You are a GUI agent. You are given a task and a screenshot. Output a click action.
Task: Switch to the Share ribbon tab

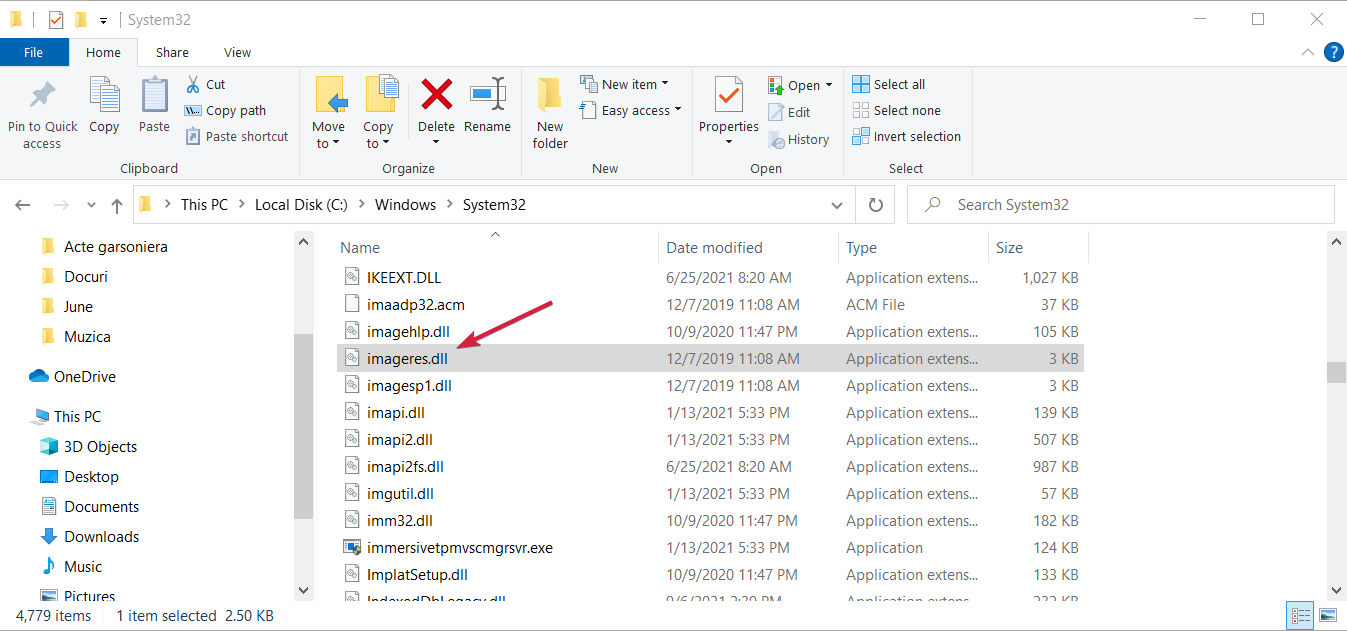(x=172, y=52)
